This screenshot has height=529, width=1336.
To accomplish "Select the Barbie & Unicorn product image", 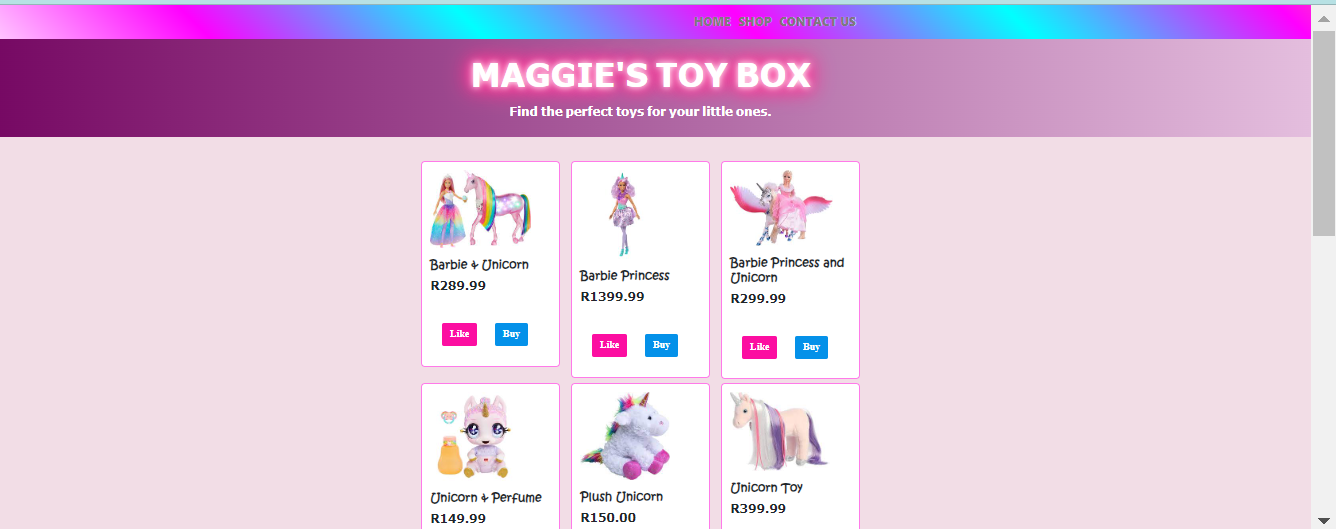I will coord(480,209).
